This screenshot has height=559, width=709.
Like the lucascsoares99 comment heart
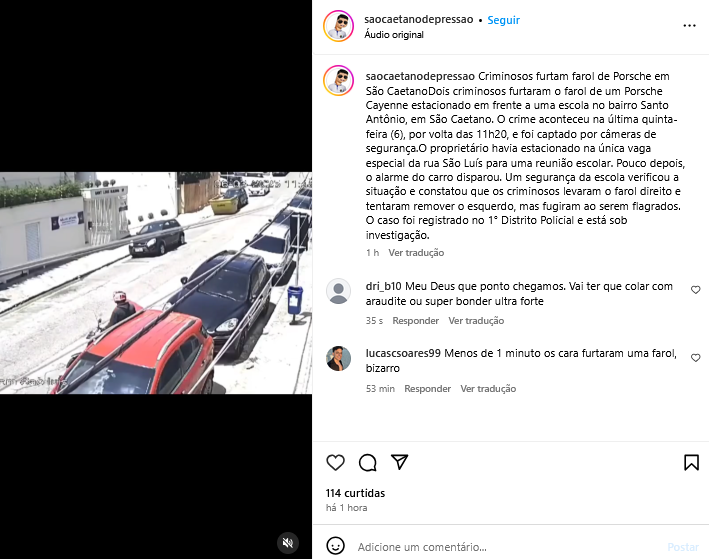695,358
